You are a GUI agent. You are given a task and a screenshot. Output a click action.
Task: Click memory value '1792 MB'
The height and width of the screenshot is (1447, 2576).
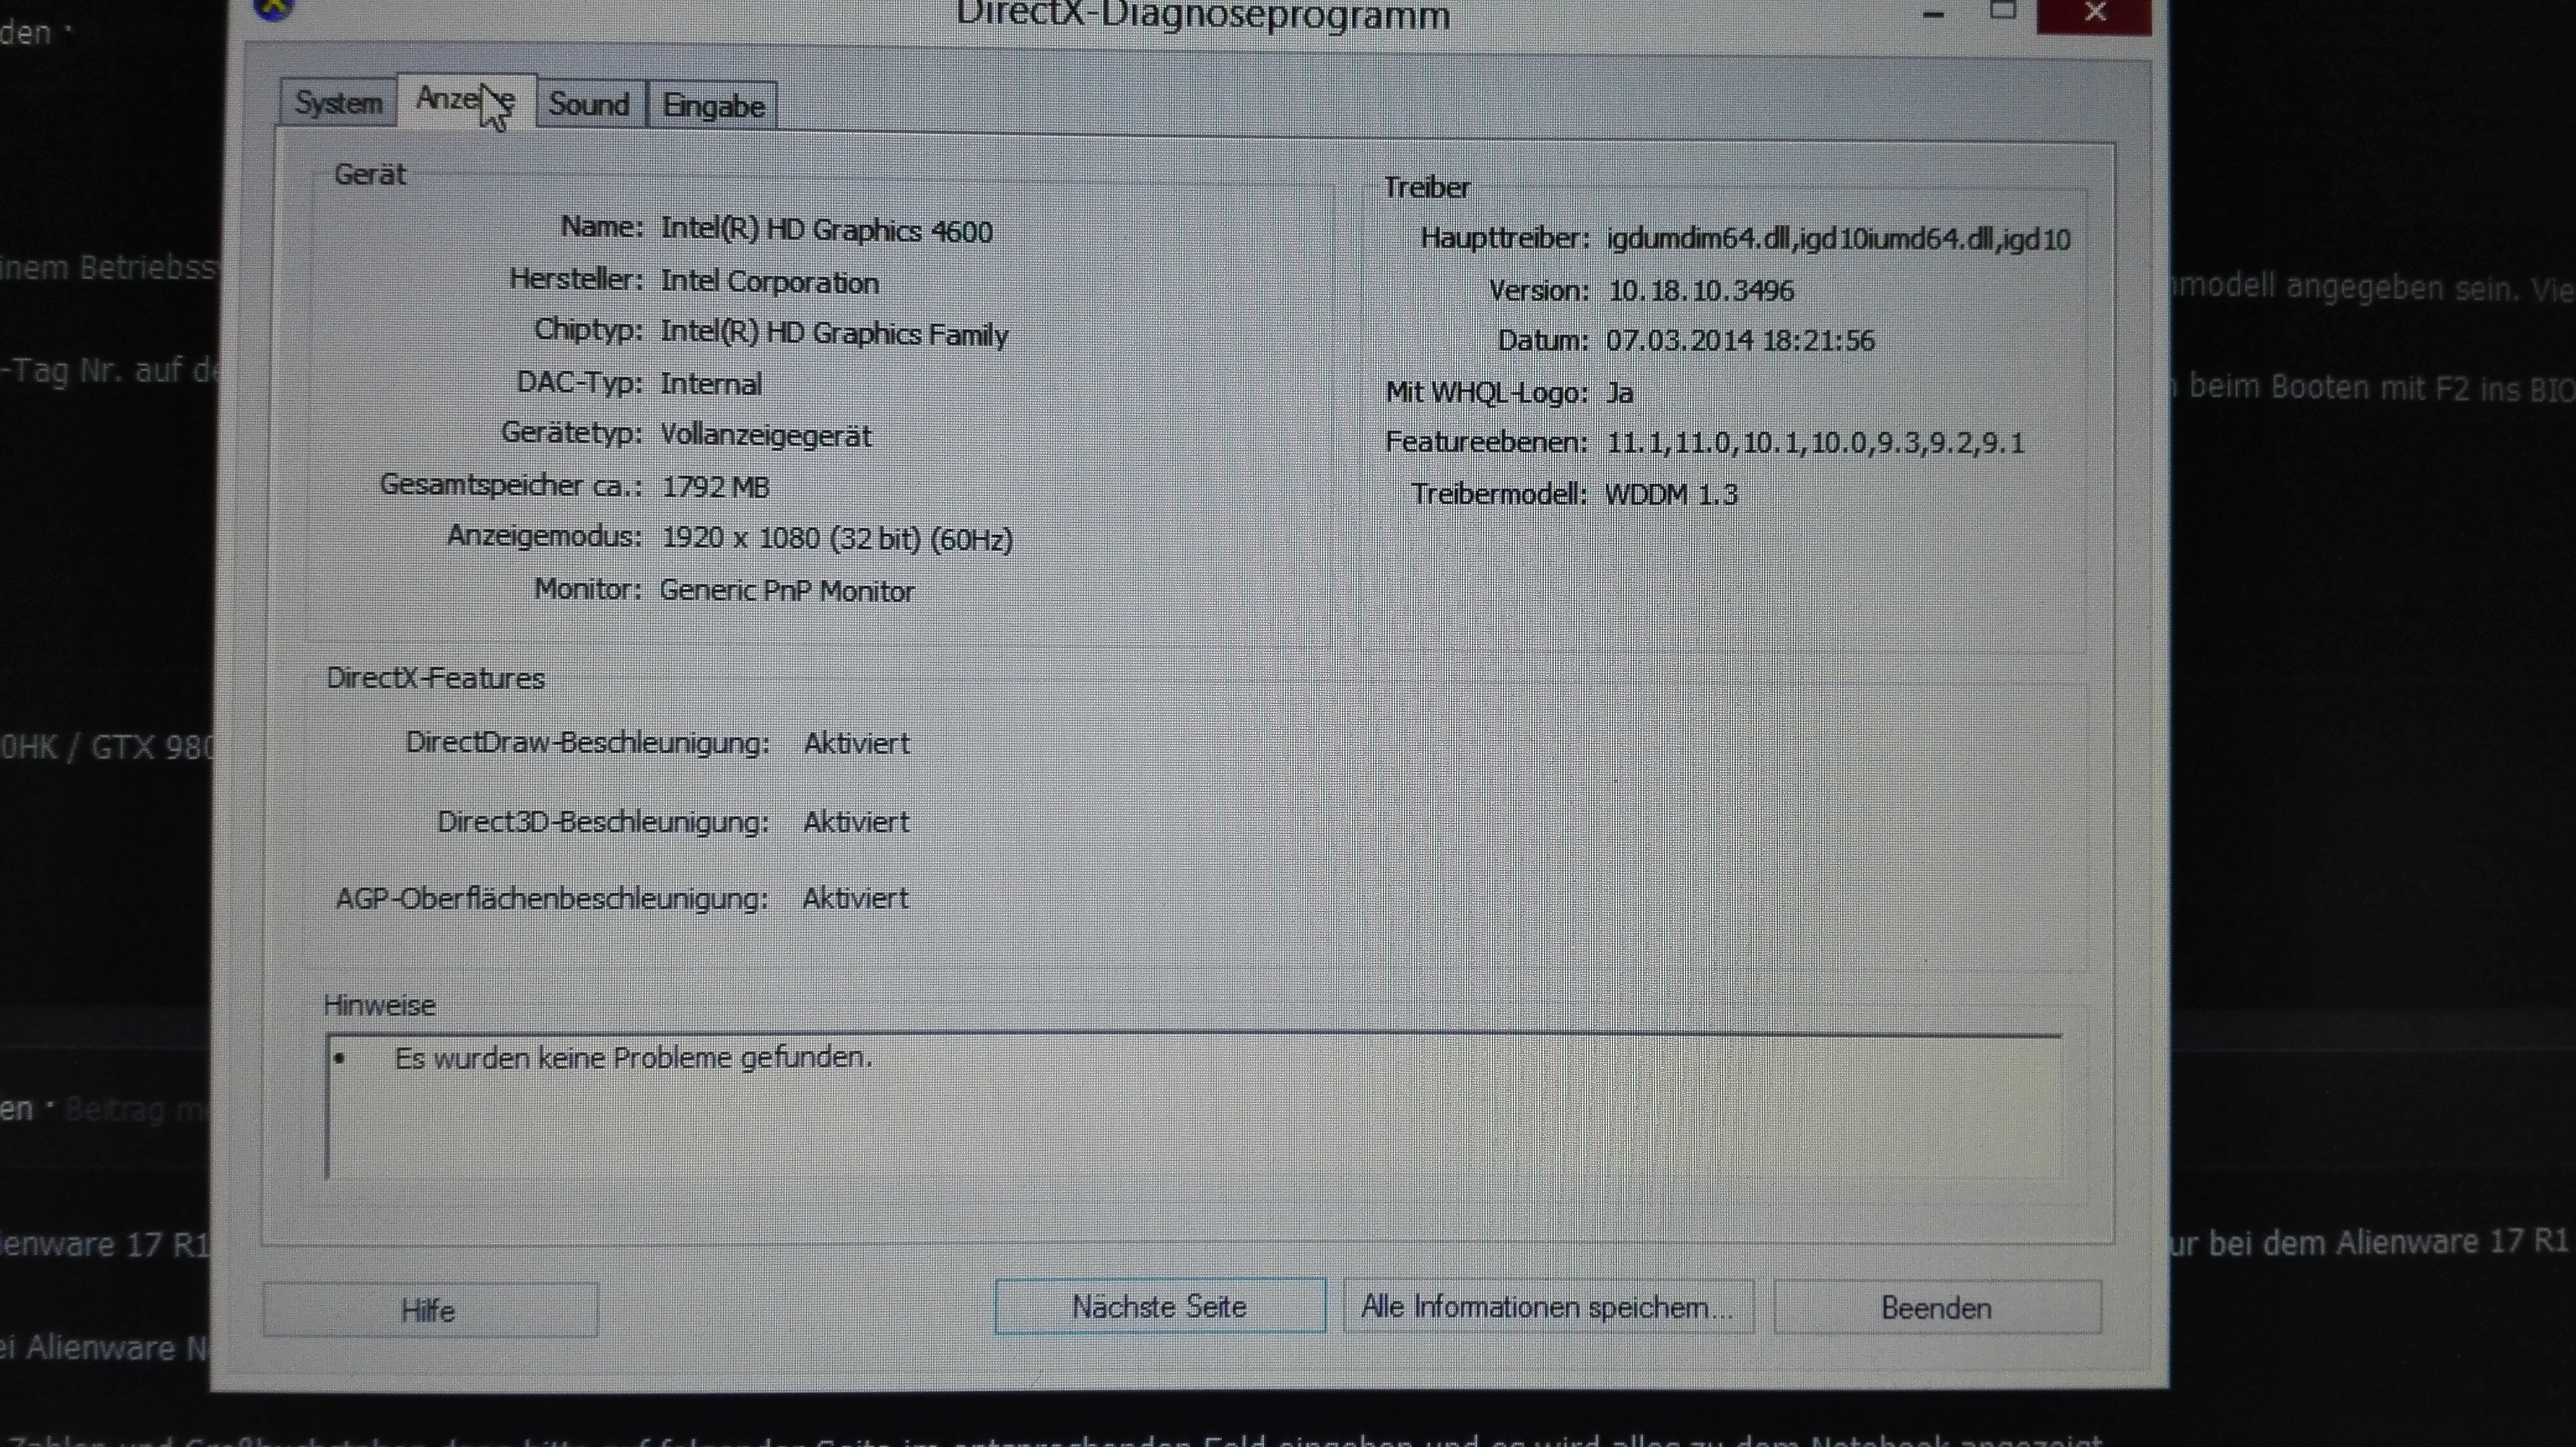point(716,487)
